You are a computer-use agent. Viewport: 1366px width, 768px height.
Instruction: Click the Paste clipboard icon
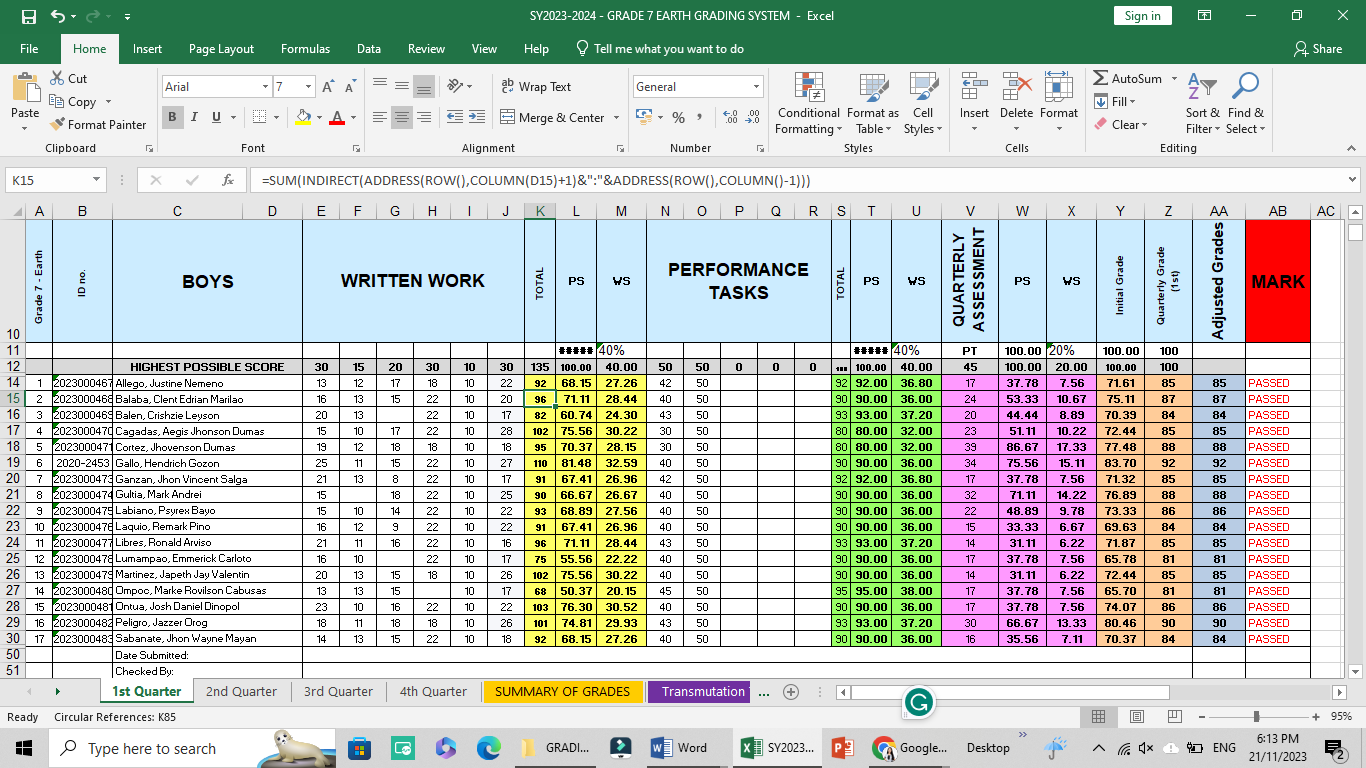coord(25,90)
